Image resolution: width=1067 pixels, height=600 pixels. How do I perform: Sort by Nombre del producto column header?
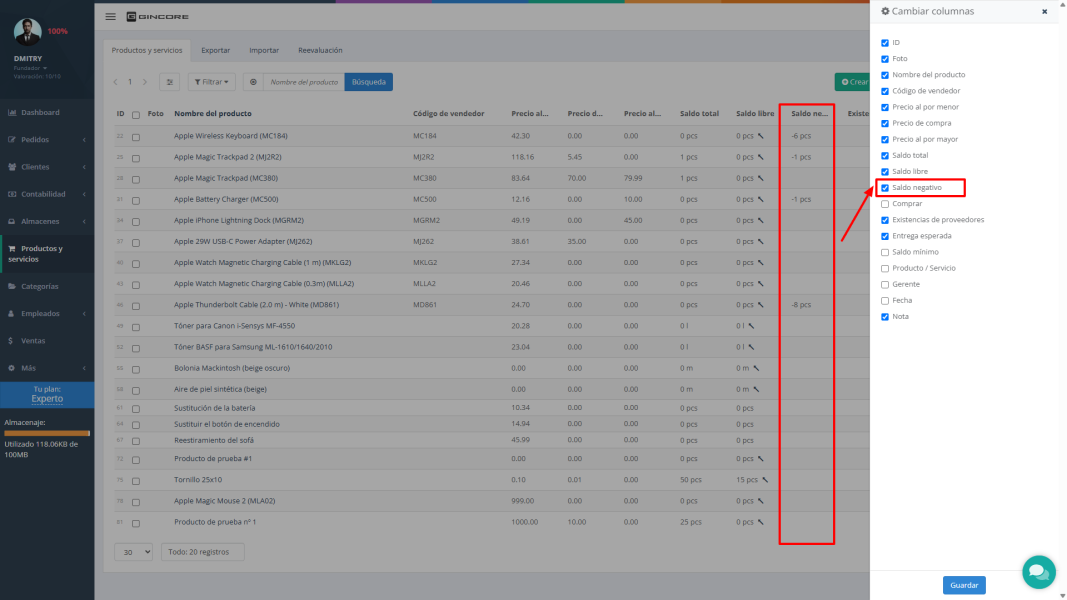click(212, 114)
